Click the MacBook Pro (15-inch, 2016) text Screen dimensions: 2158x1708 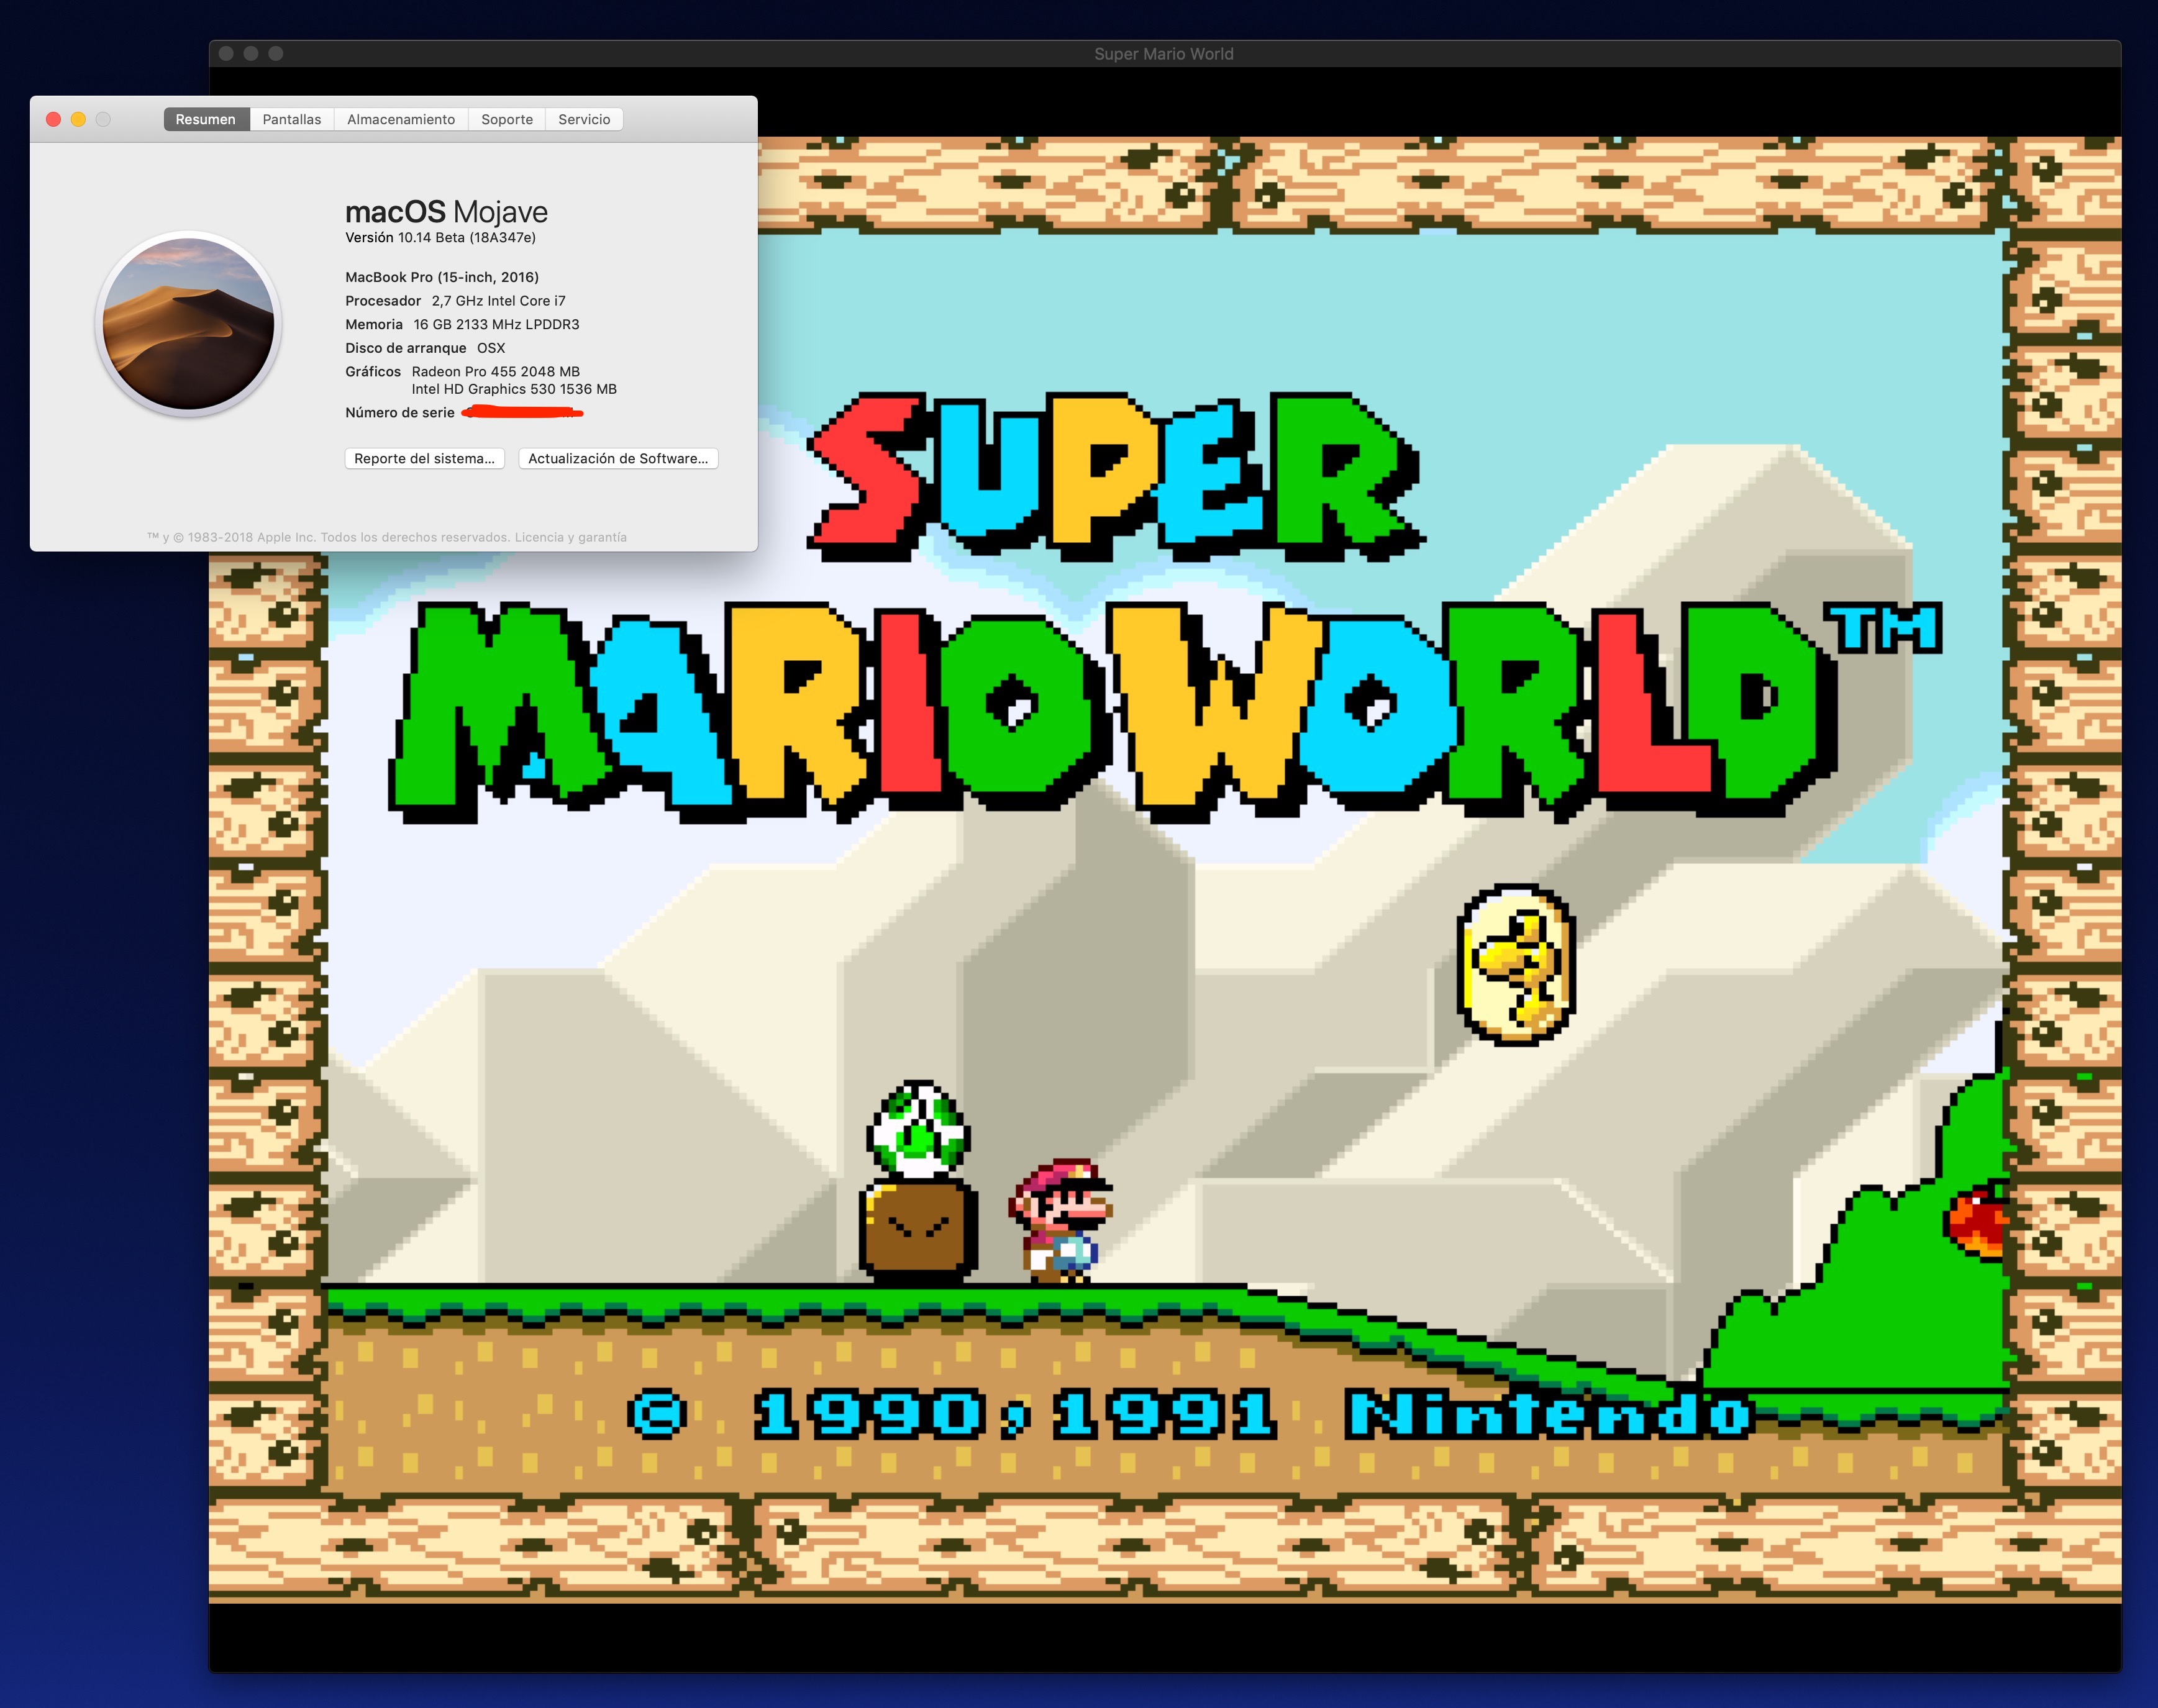coord(442,277)
